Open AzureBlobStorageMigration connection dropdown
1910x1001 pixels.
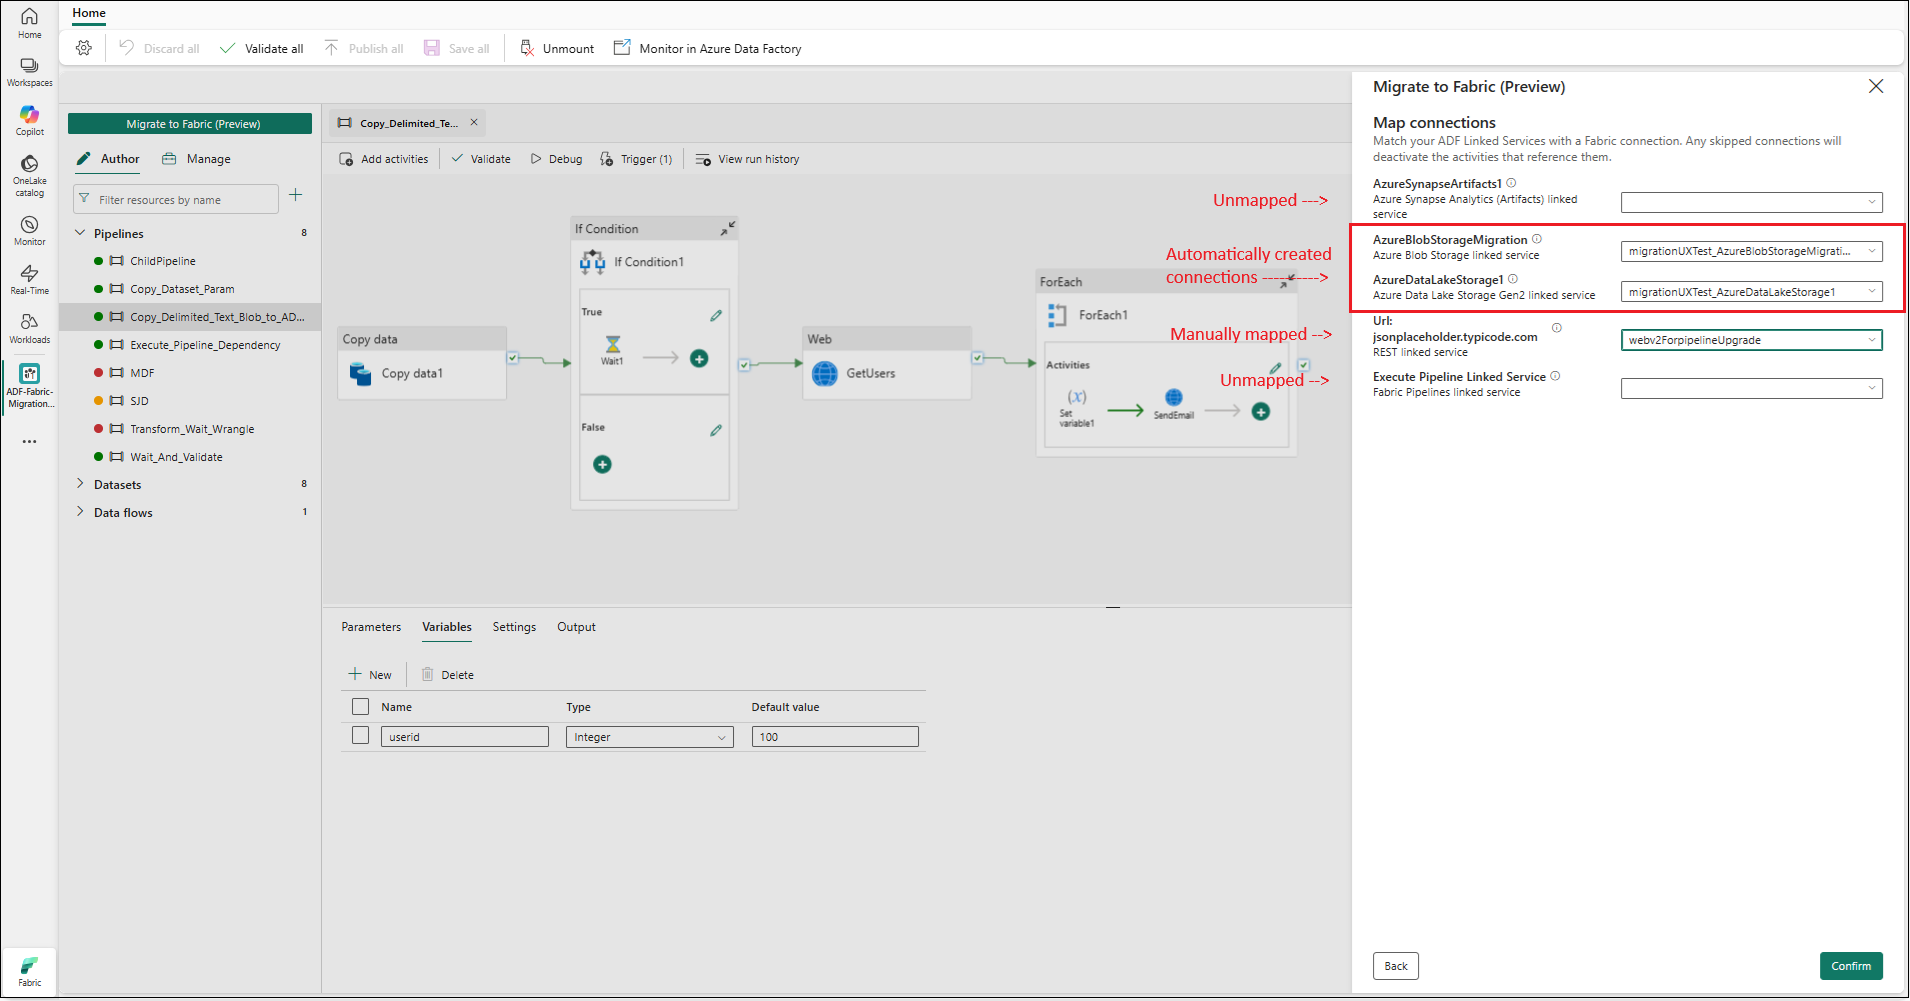pos(1751,251)
